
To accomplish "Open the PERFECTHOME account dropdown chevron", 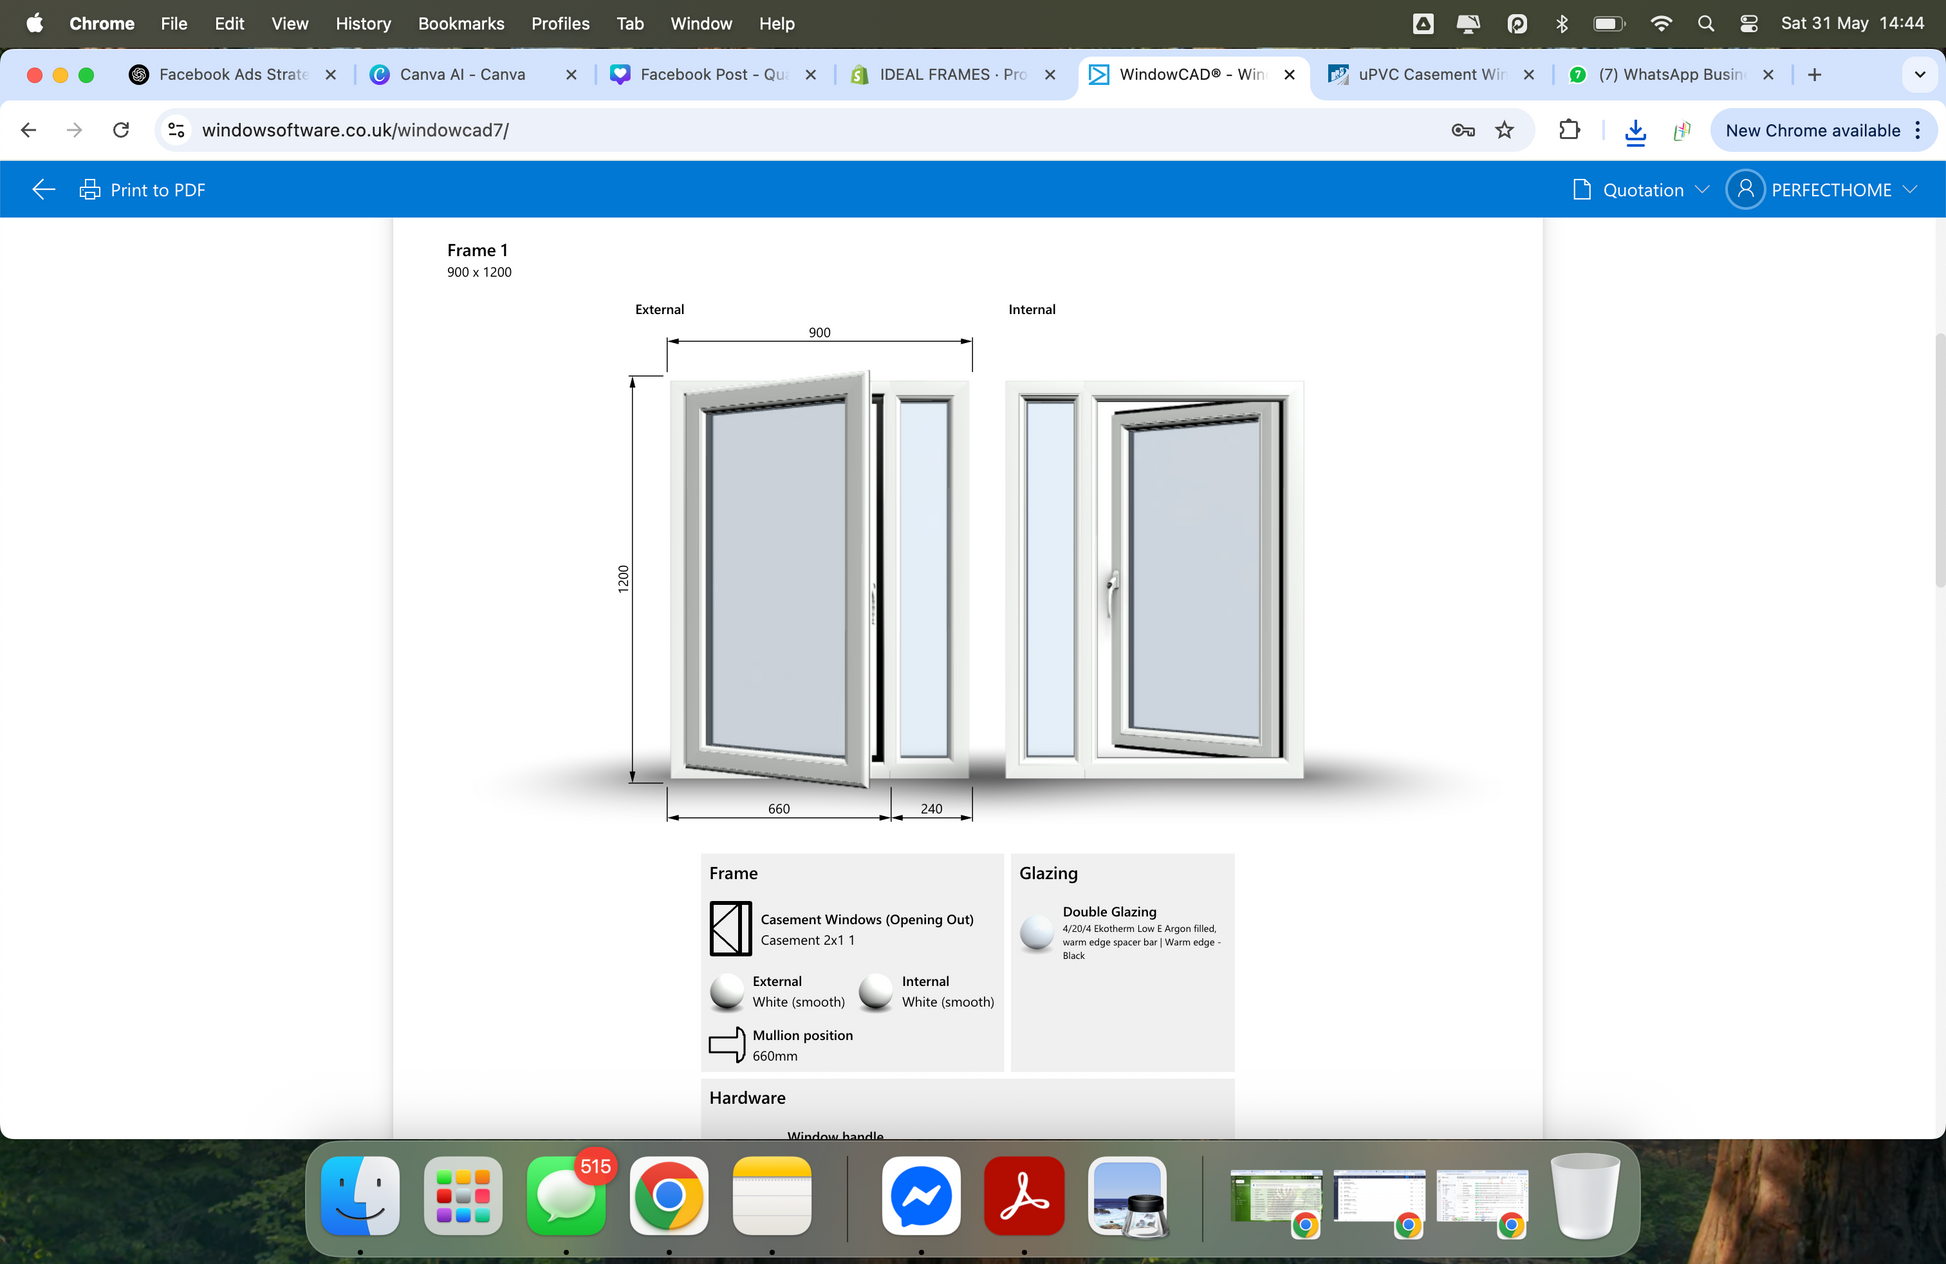I will click(x=1910, y=190).
